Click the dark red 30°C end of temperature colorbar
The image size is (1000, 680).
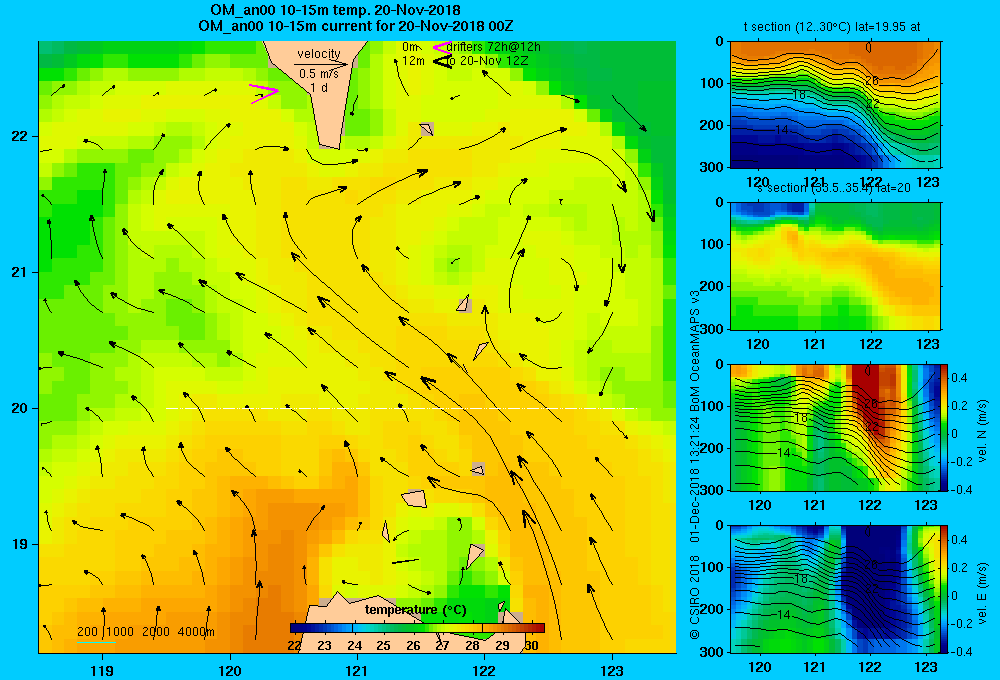[x=538, y=628]
